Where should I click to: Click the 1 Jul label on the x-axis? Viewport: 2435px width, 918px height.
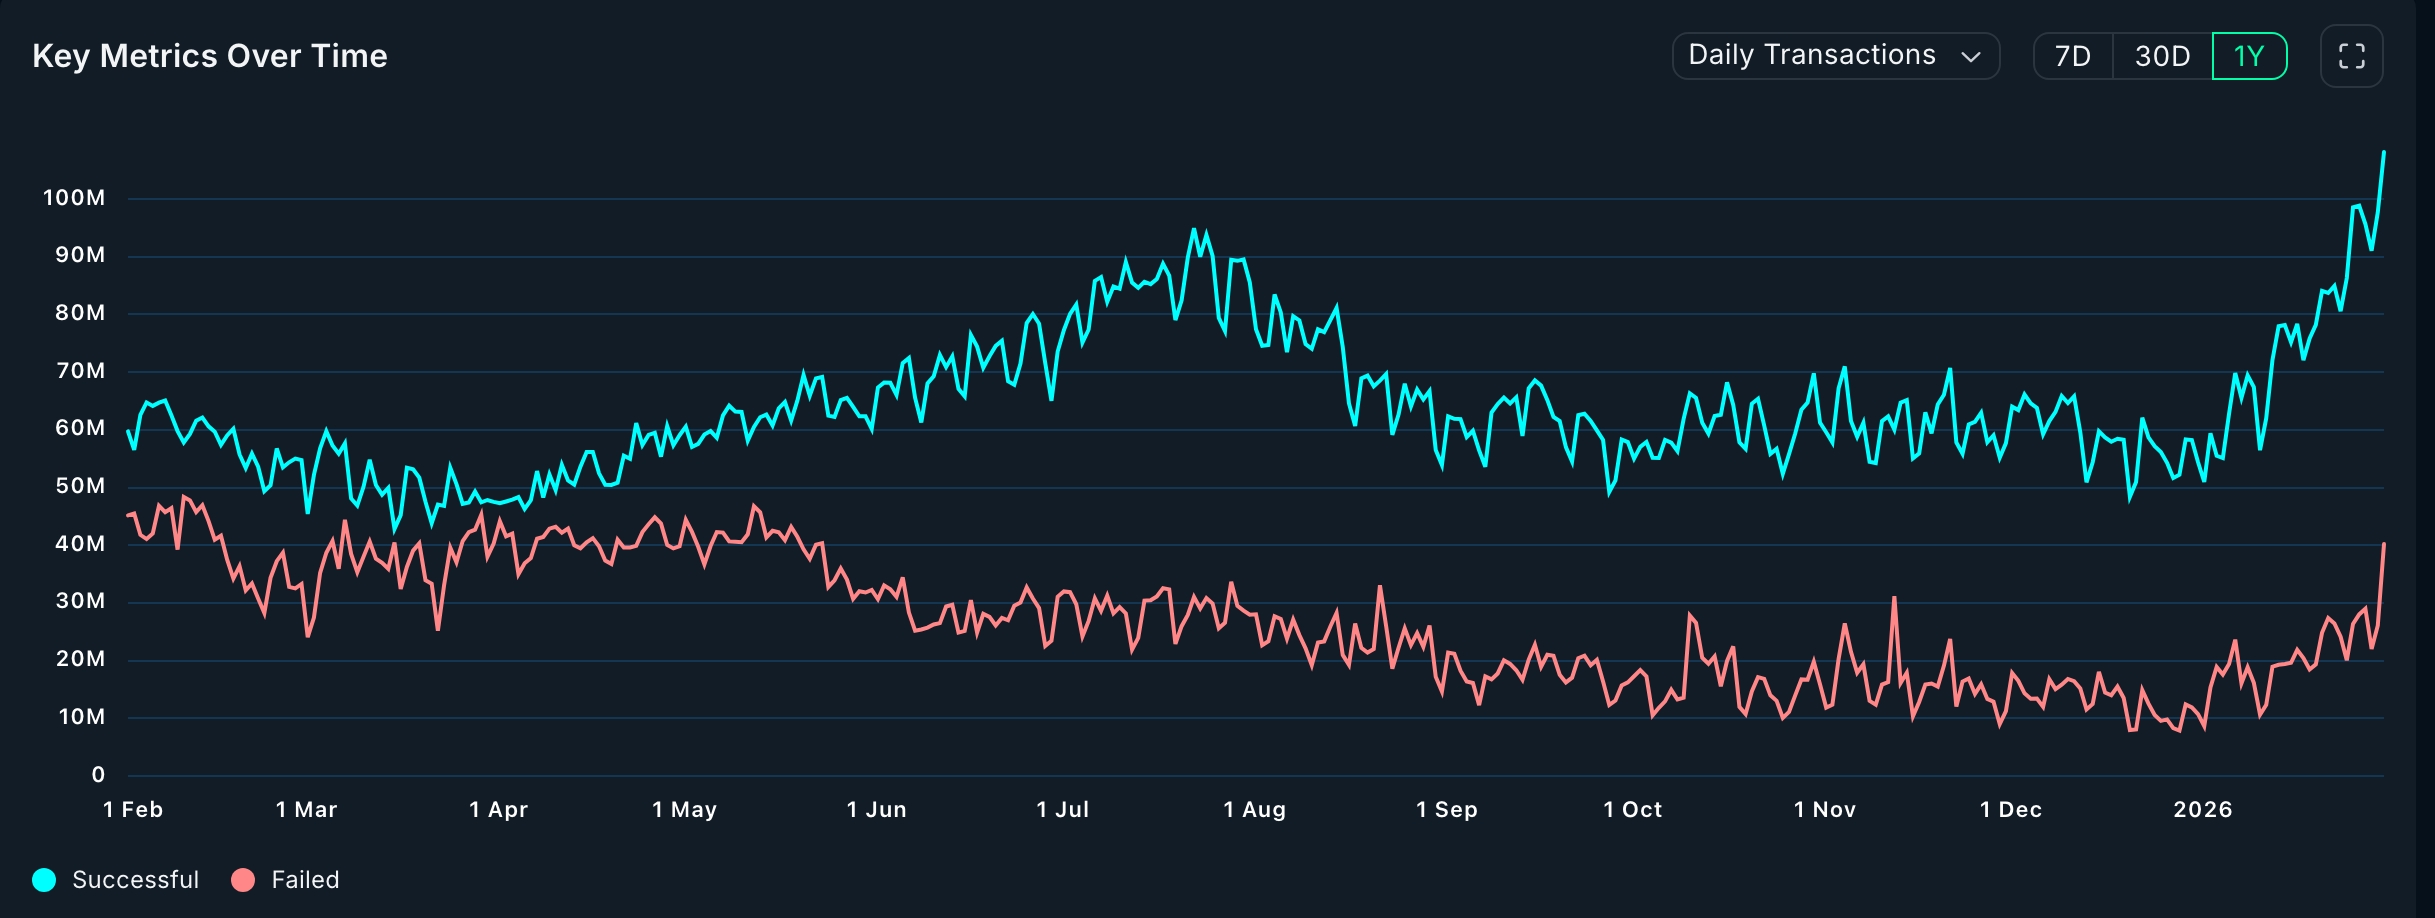(x=1063, y=810)
